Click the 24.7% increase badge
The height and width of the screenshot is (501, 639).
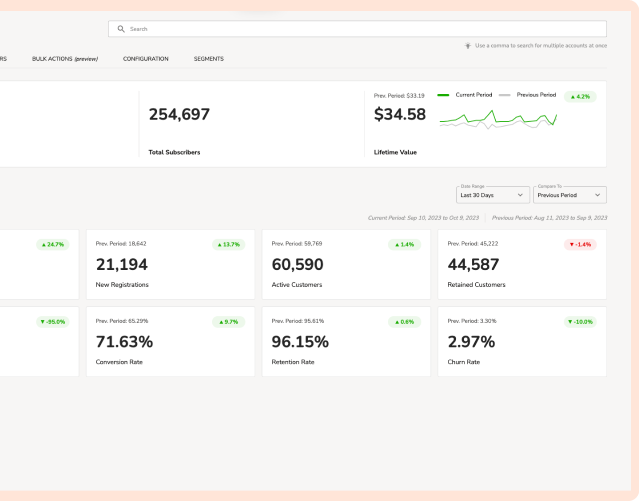coord(53,245)
